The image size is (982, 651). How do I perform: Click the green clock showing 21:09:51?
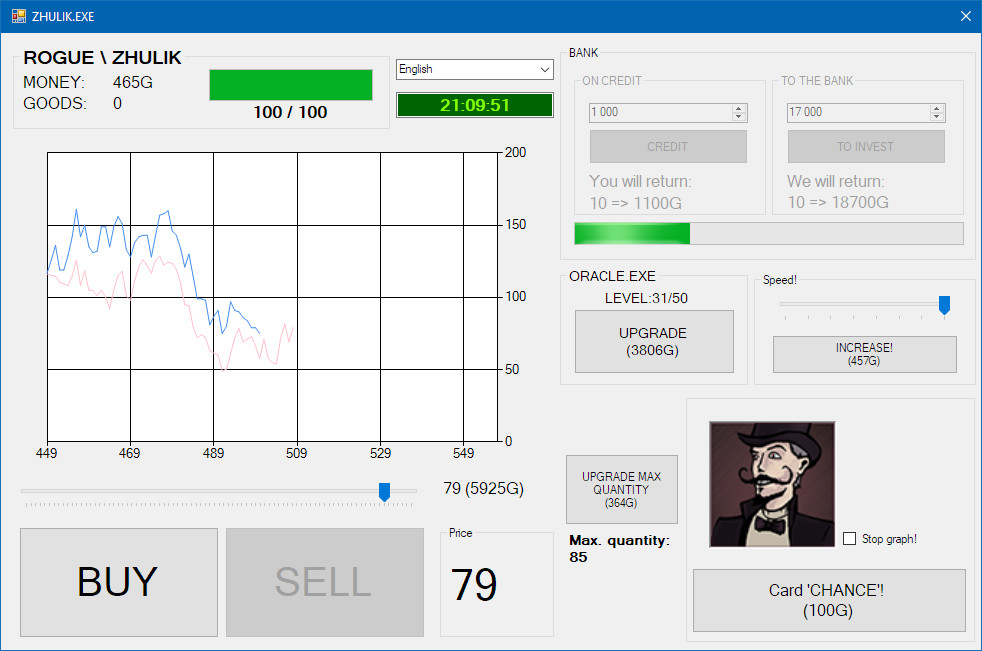(474, 104)
